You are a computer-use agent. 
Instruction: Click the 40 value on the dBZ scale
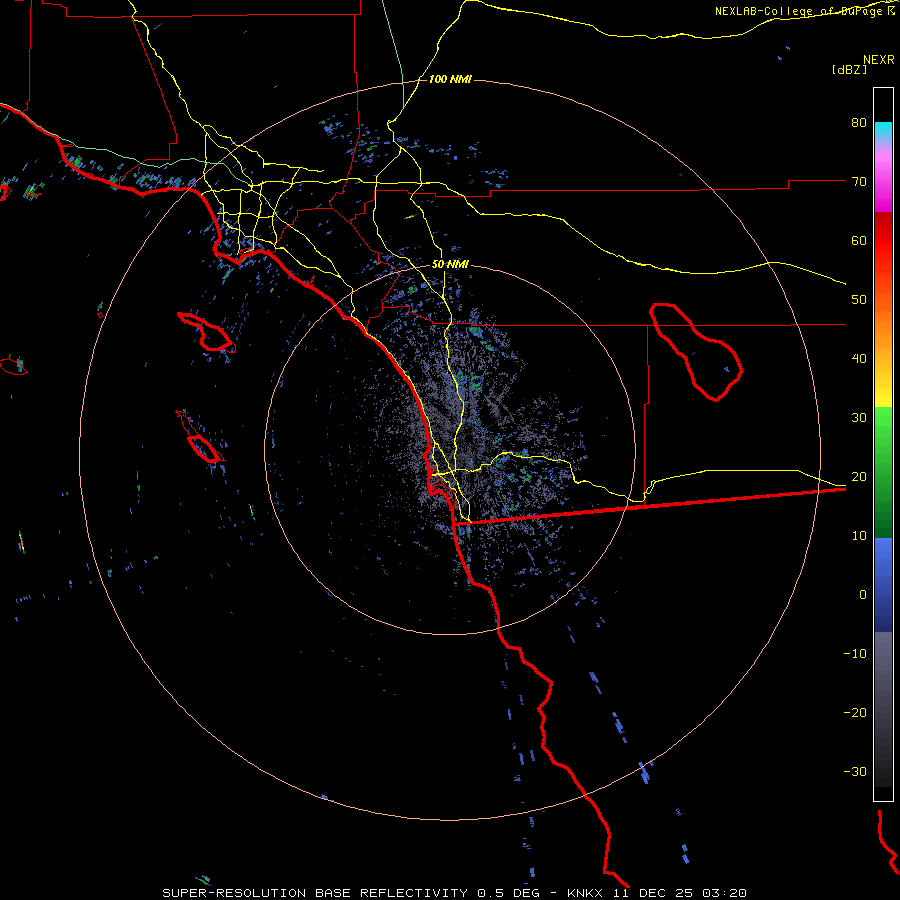[x=859, y=359]
